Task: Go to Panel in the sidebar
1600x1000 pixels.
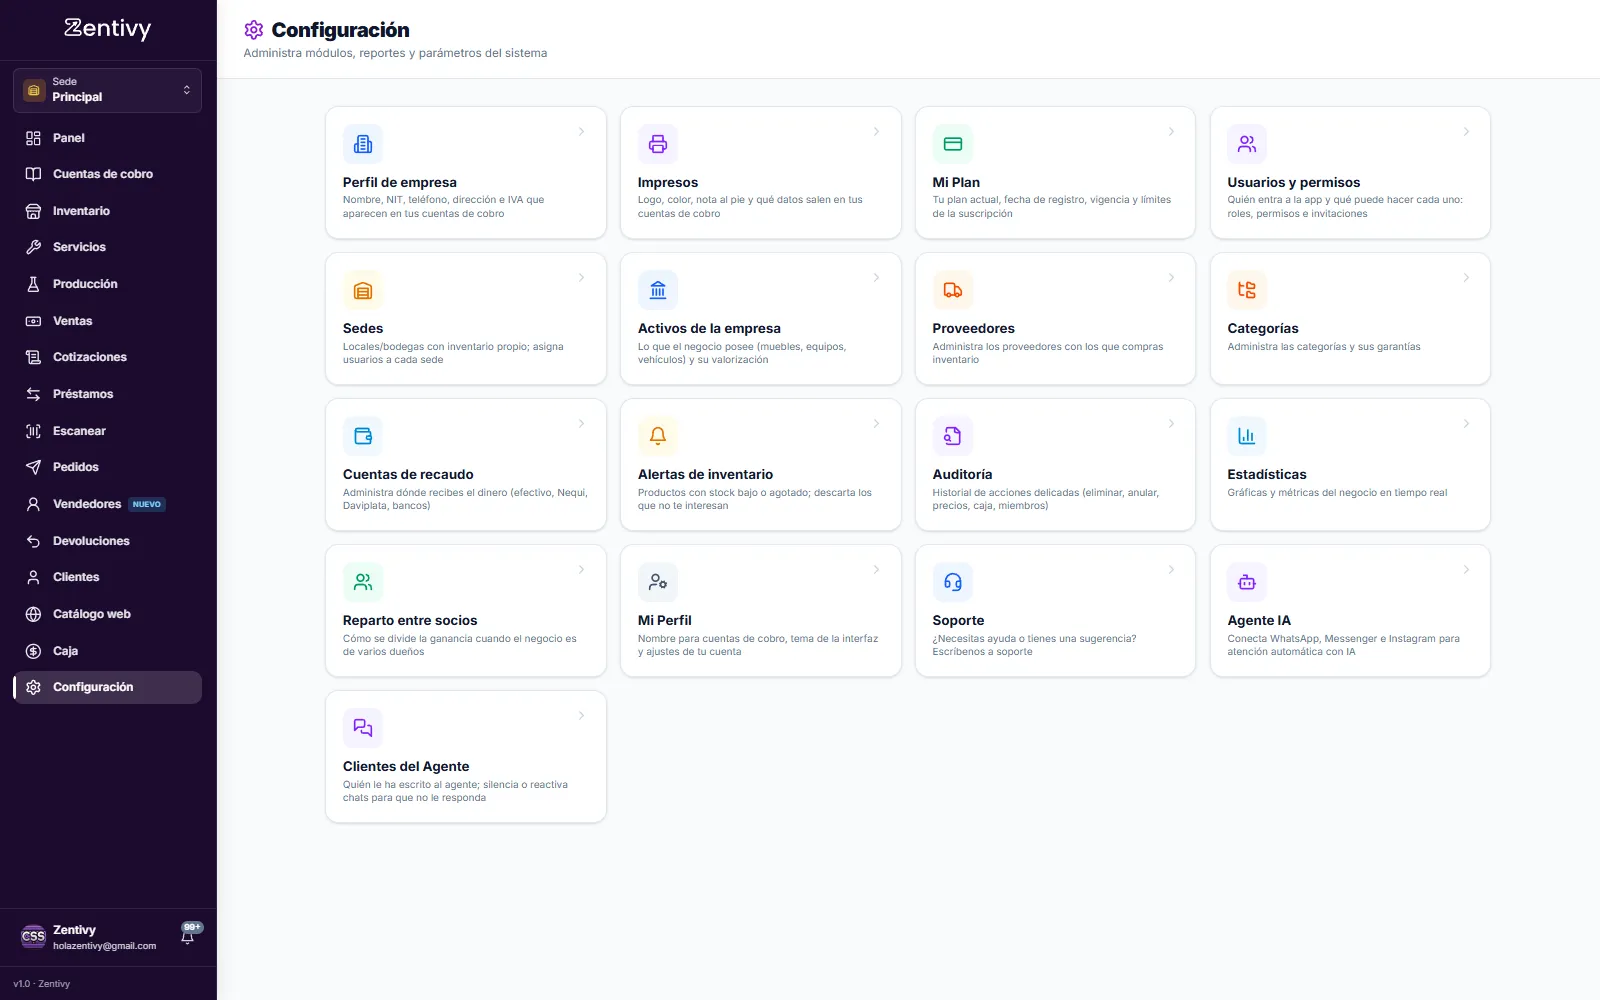Action: (x=107, y=138)
